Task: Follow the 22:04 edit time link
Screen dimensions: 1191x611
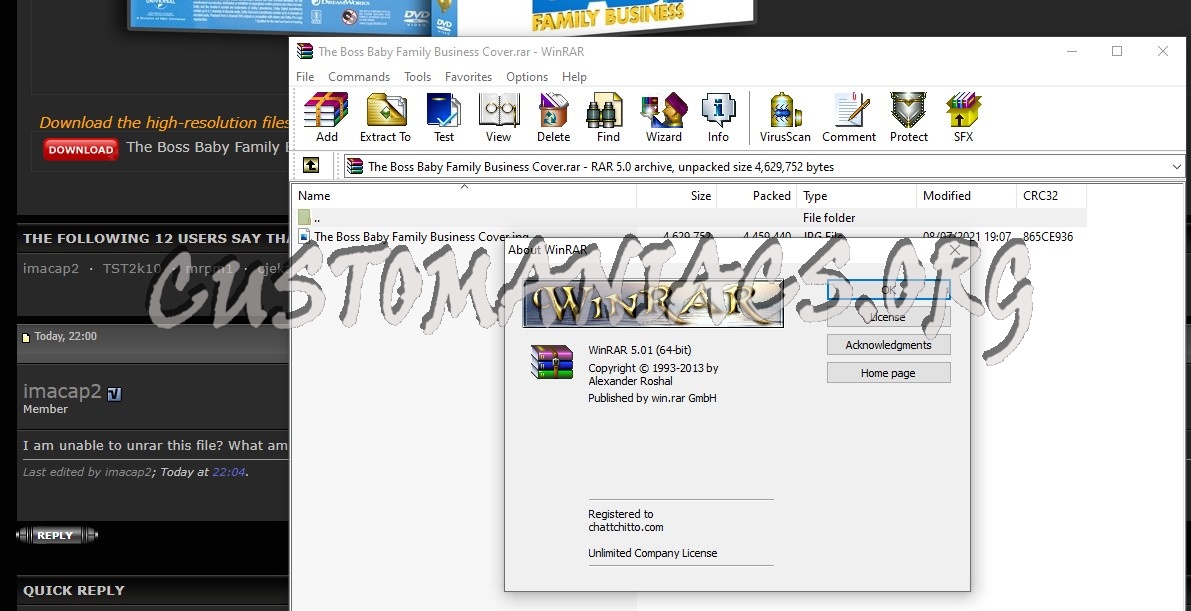Action: click(x=229, y=472)
